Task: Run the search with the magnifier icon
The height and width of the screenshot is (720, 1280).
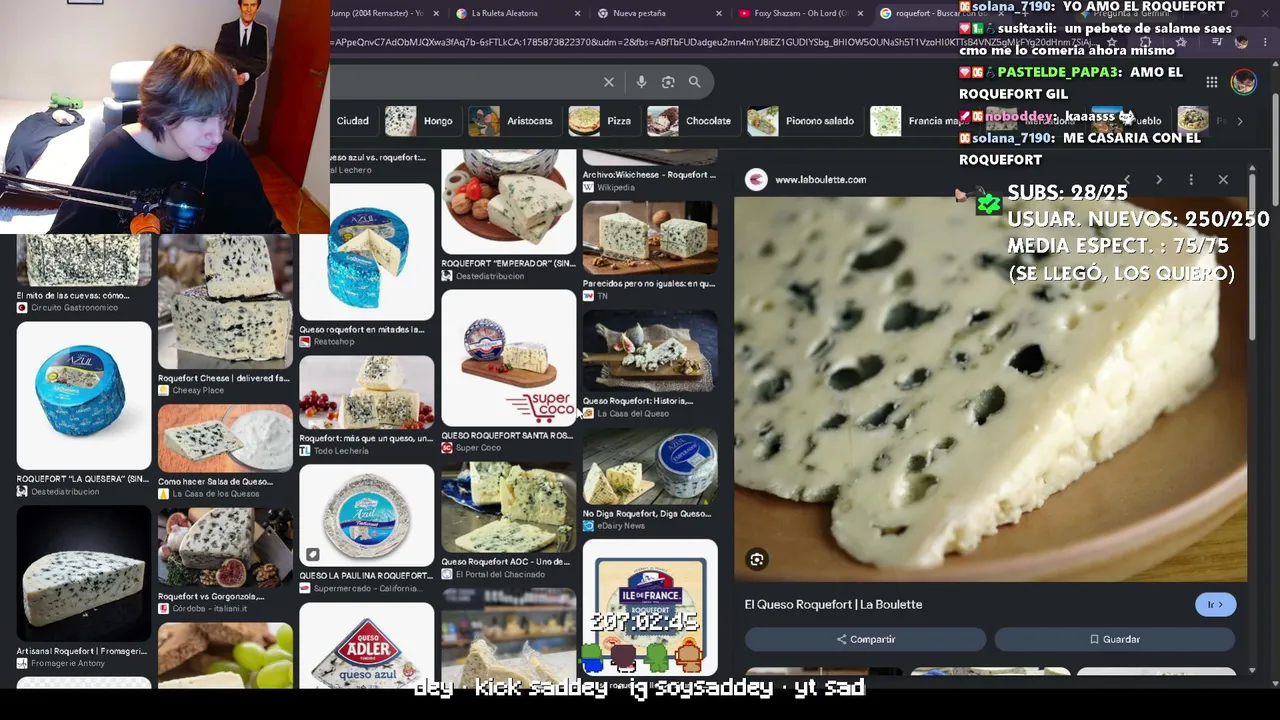Action: pyautogui.click(x=694, y=82)
